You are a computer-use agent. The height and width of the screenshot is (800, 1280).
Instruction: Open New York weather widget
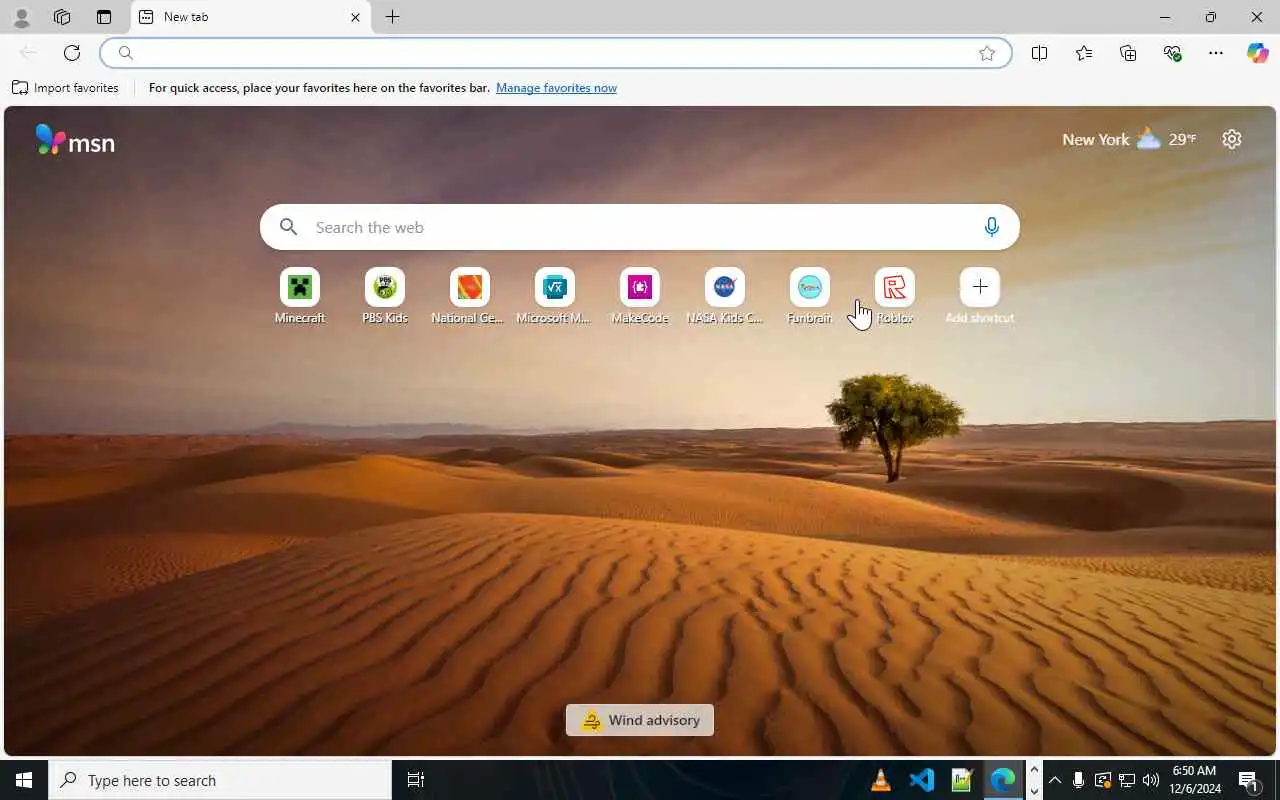click(x=1129, y=139)
